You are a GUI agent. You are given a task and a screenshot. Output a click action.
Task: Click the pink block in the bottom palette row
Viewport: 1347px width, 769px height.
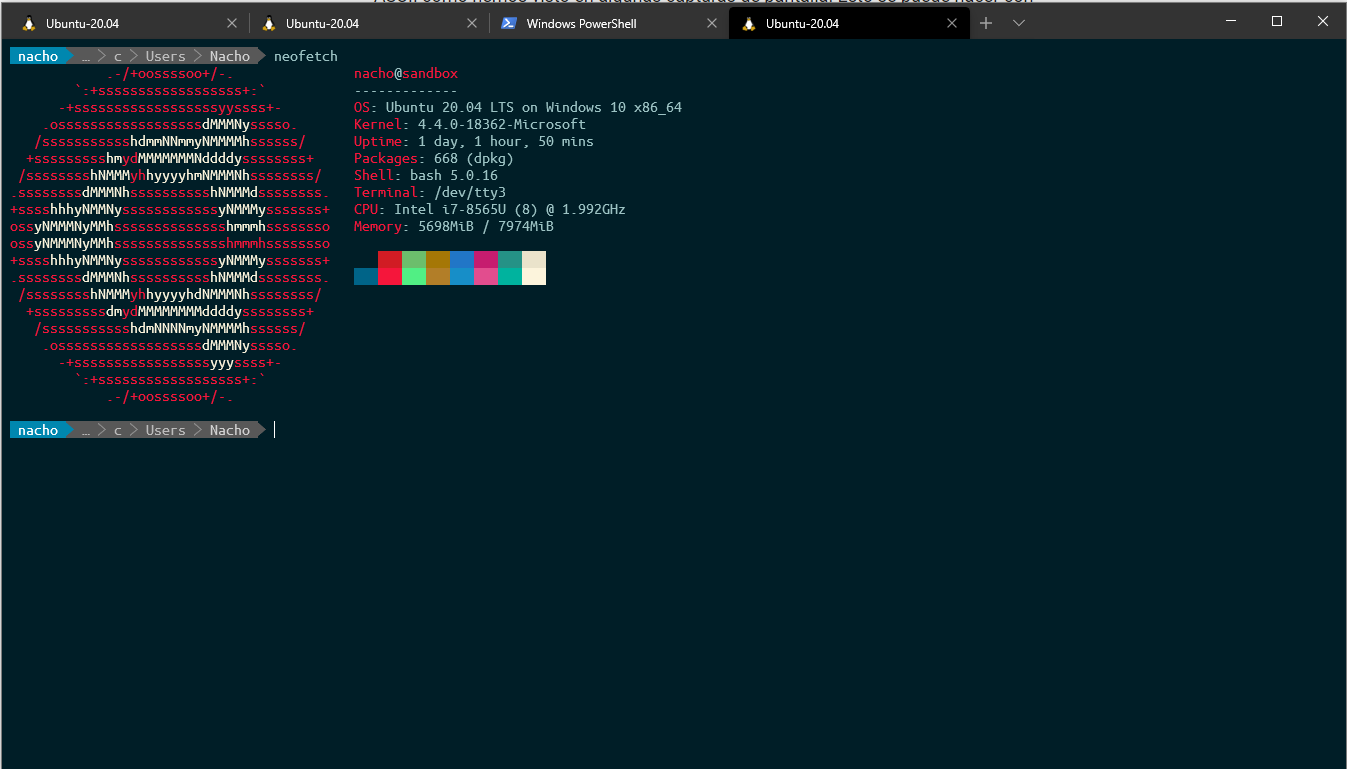tap(486, 276)
